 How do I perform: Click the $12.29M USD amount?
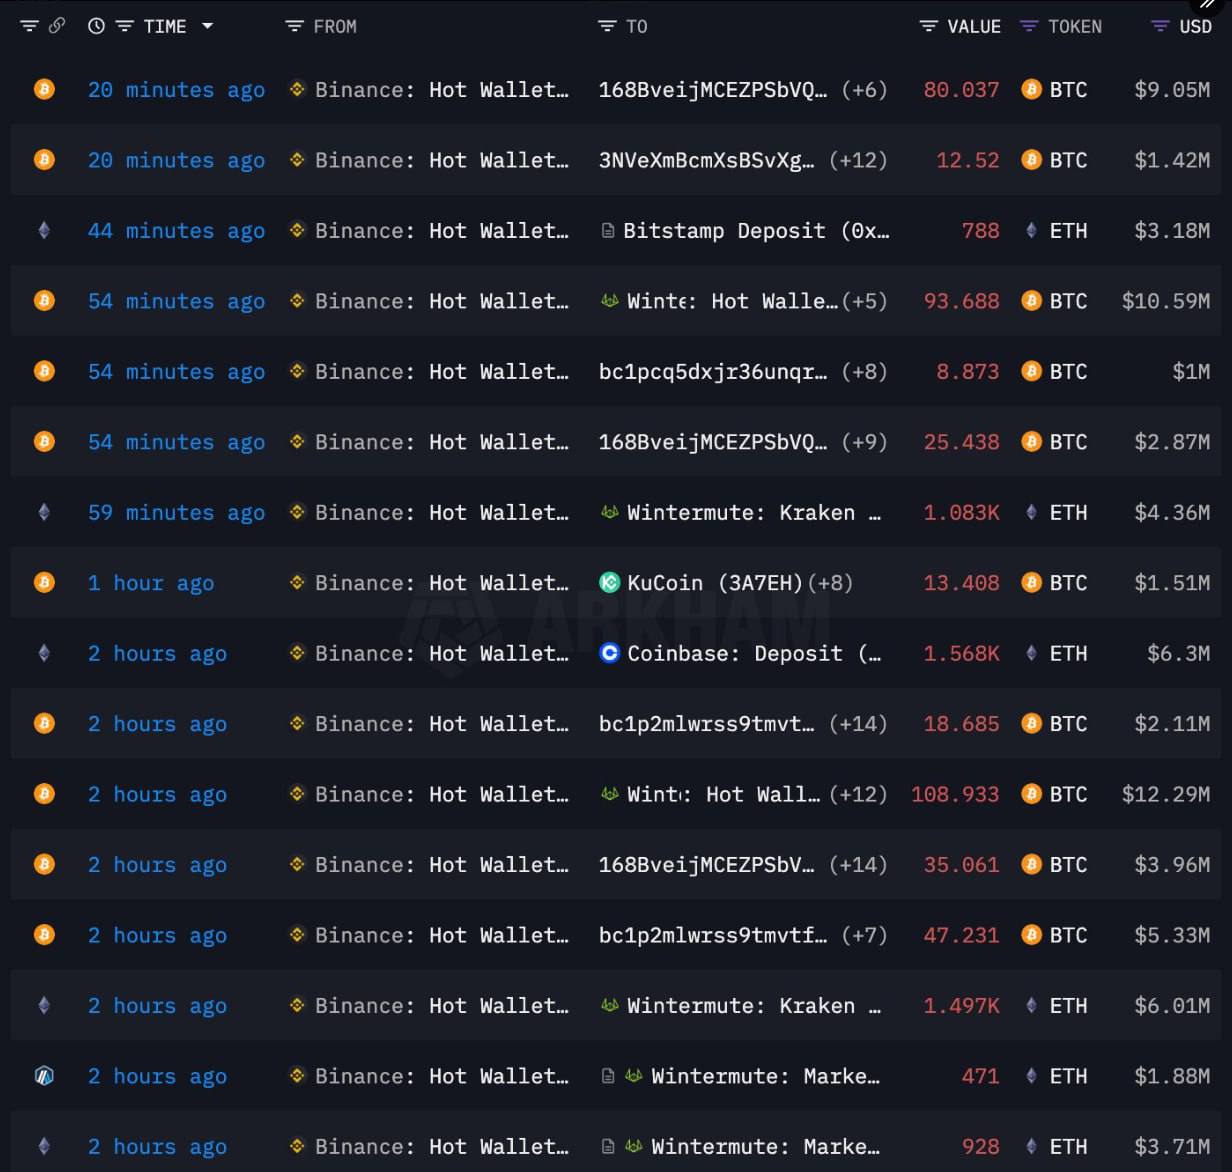(1165, 794)
